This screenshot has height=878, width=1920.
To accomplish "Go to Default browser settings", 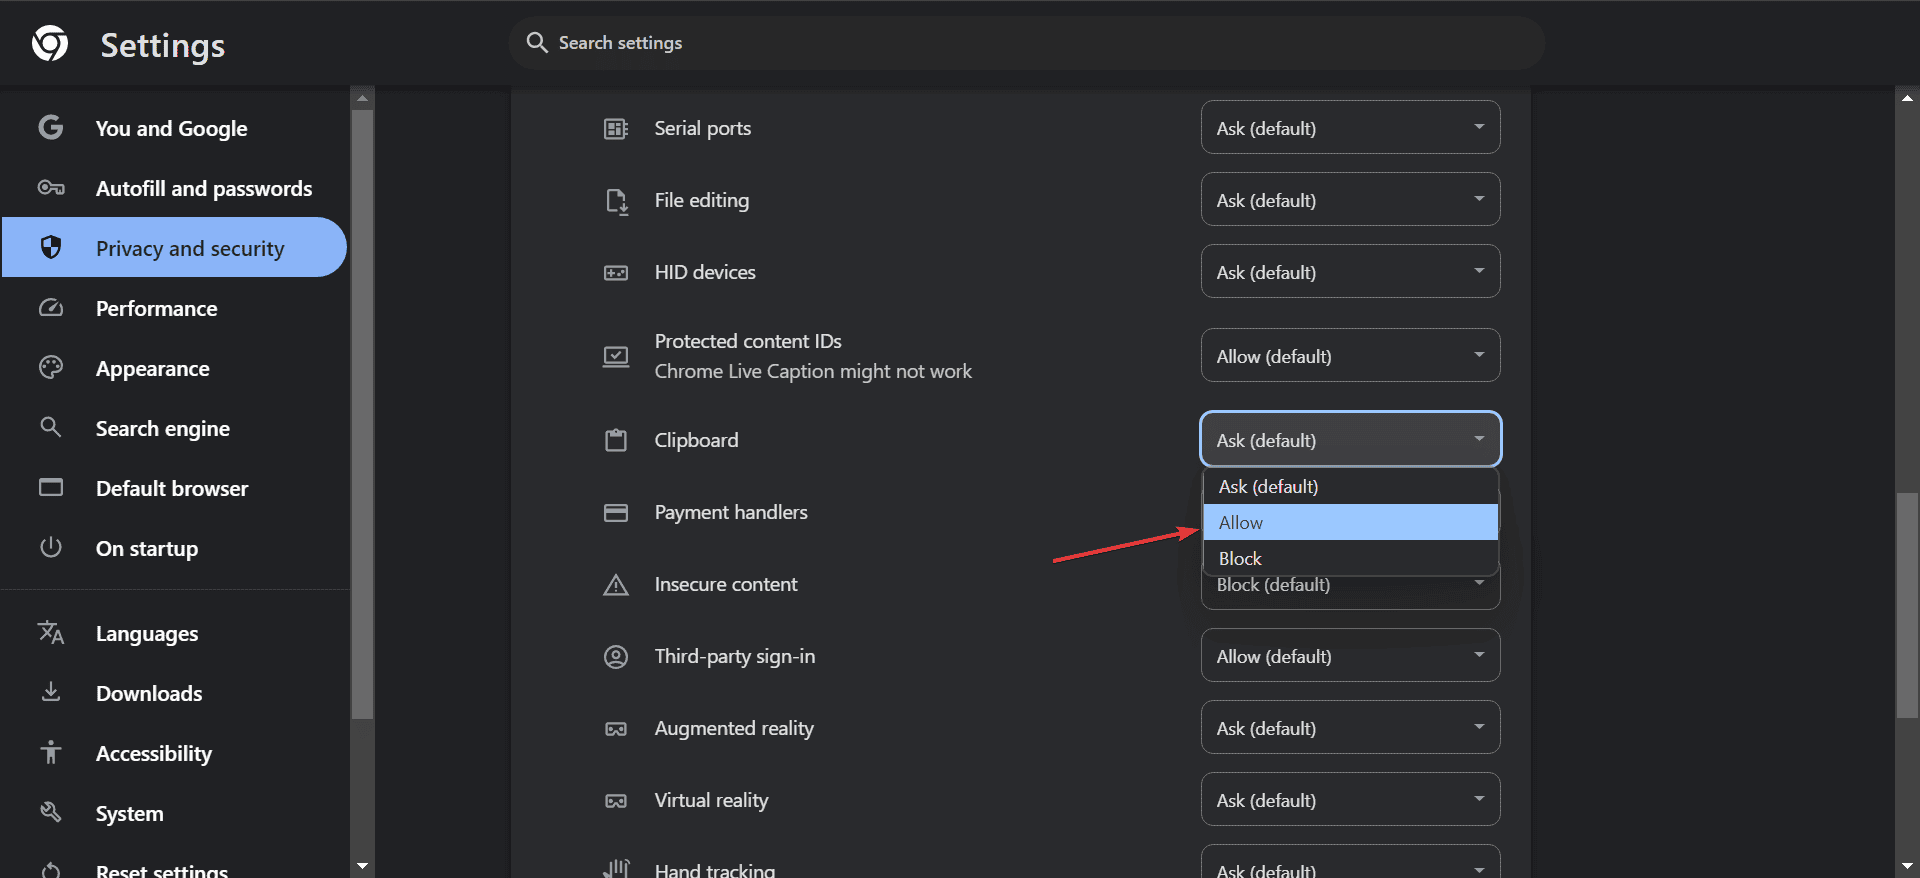I will click(174, 488).
